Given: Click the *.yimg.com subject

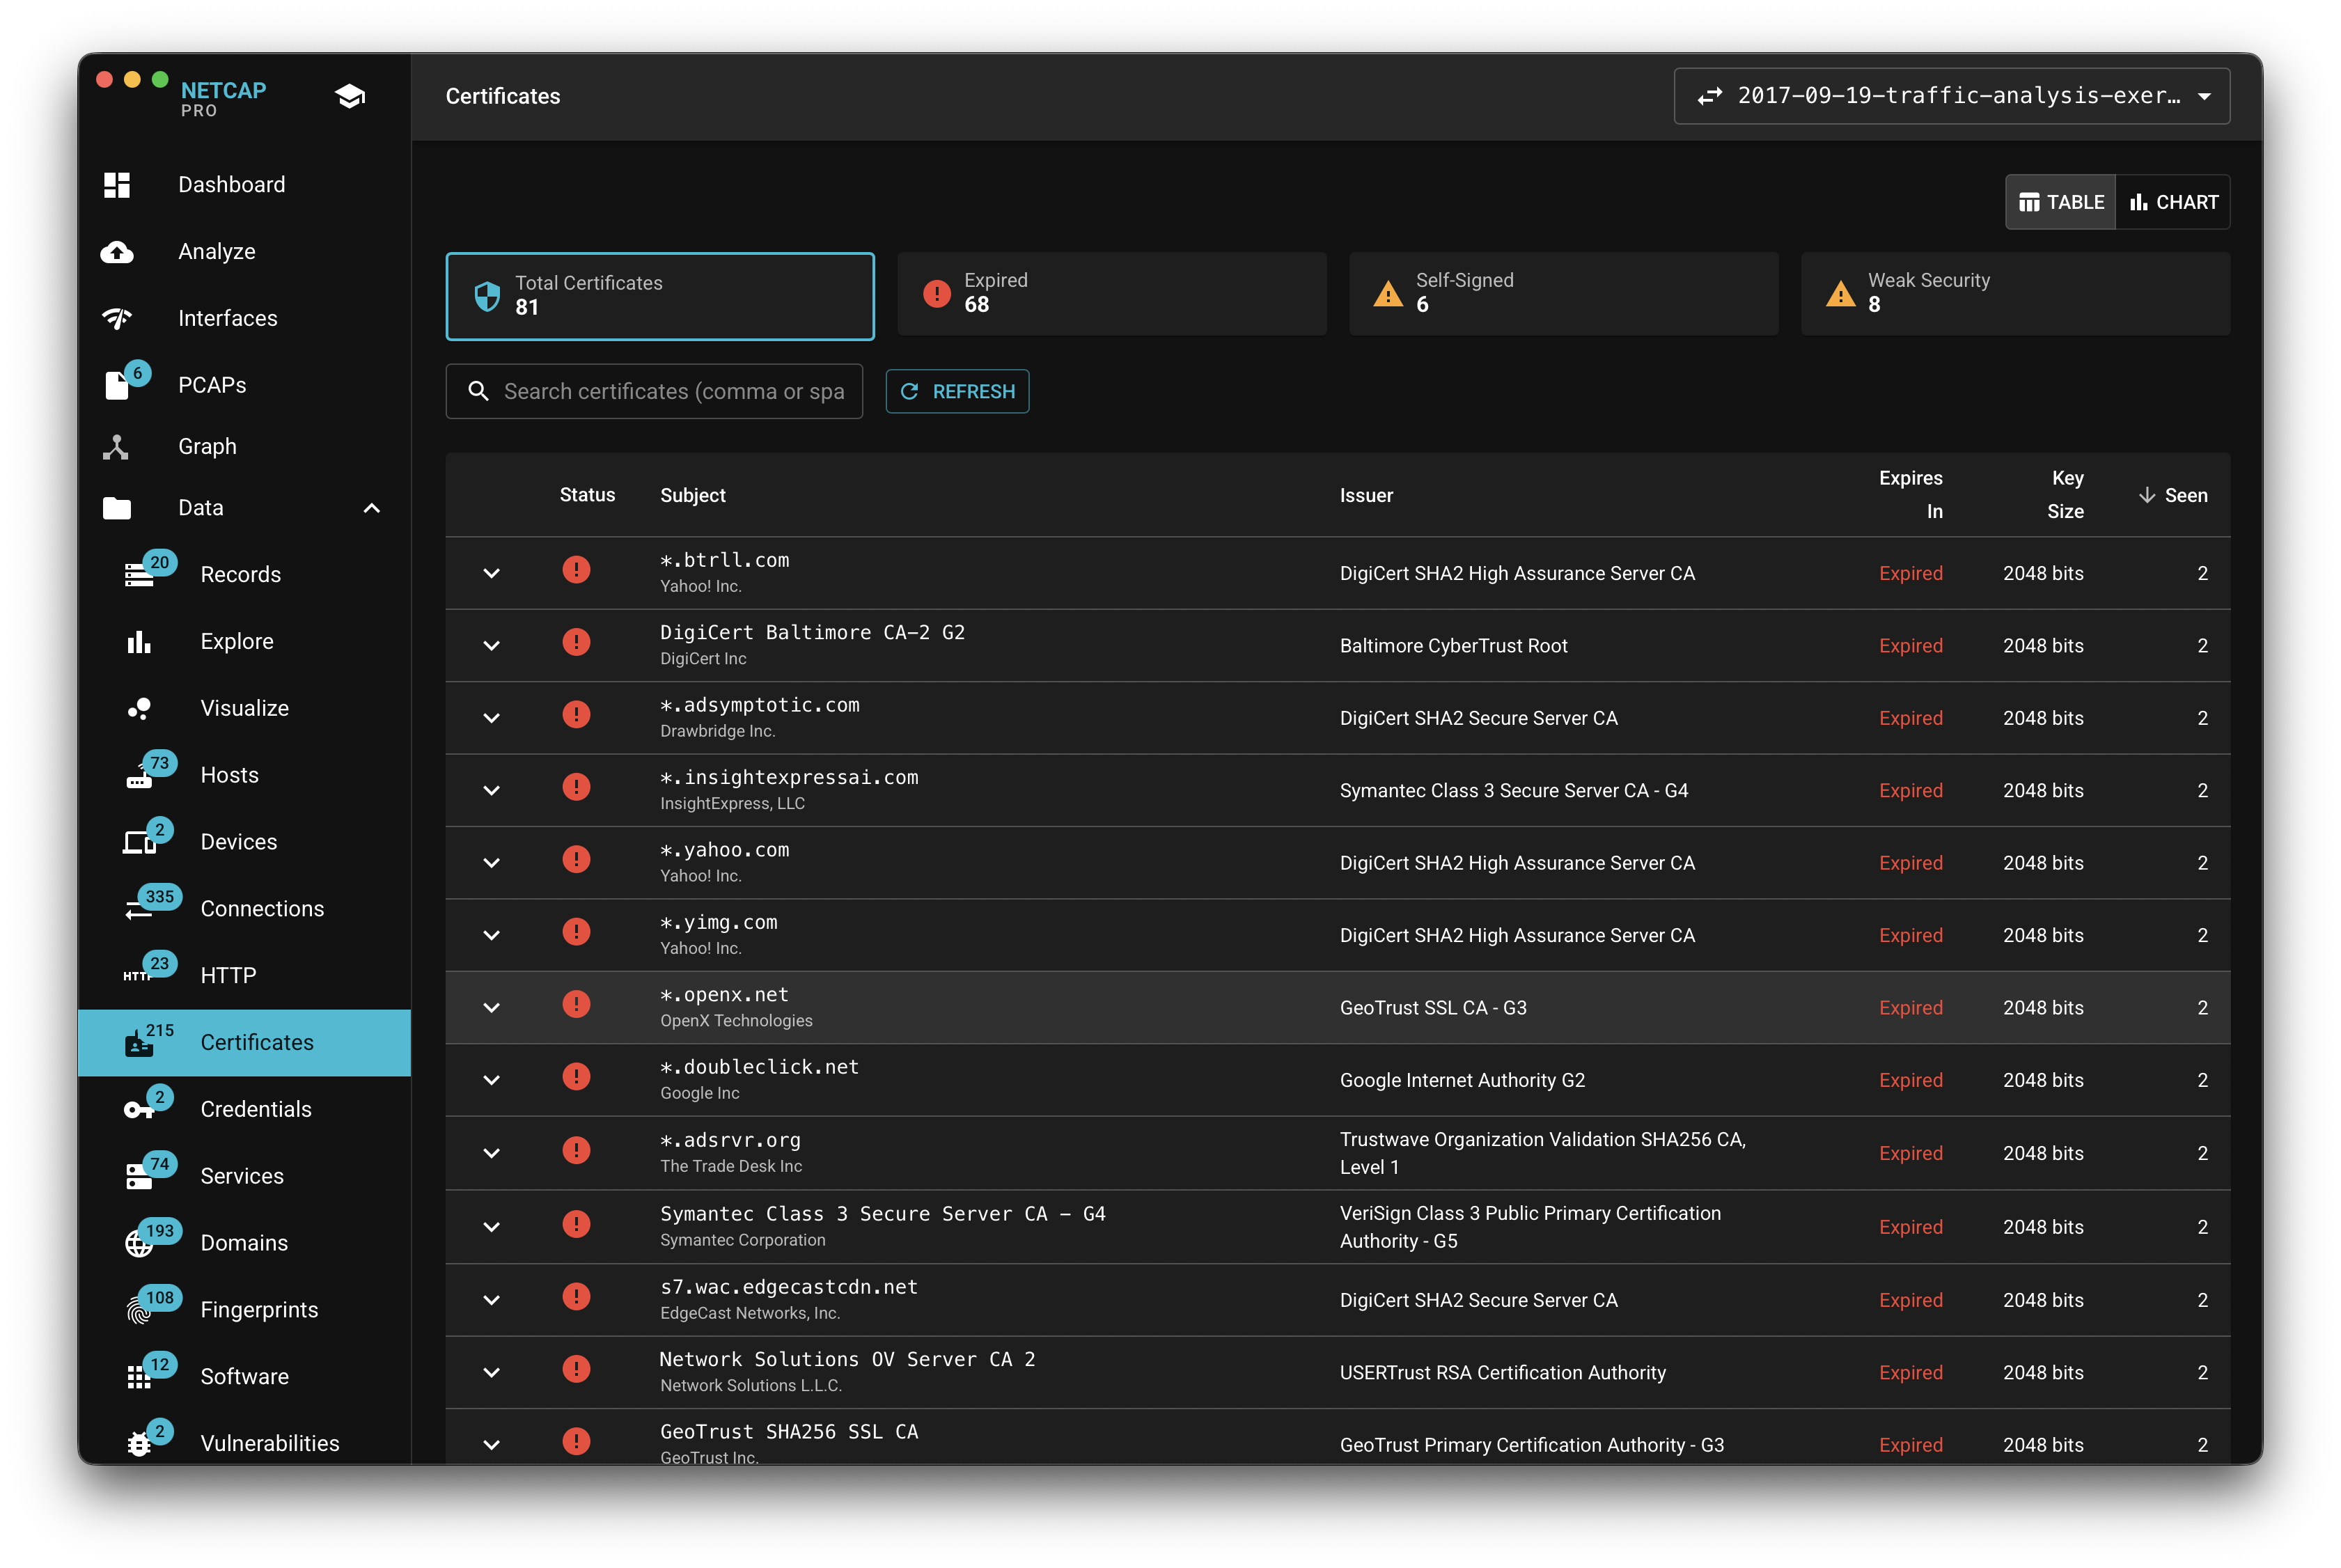Looking at the screenshot, I should [x=718, y=922].
